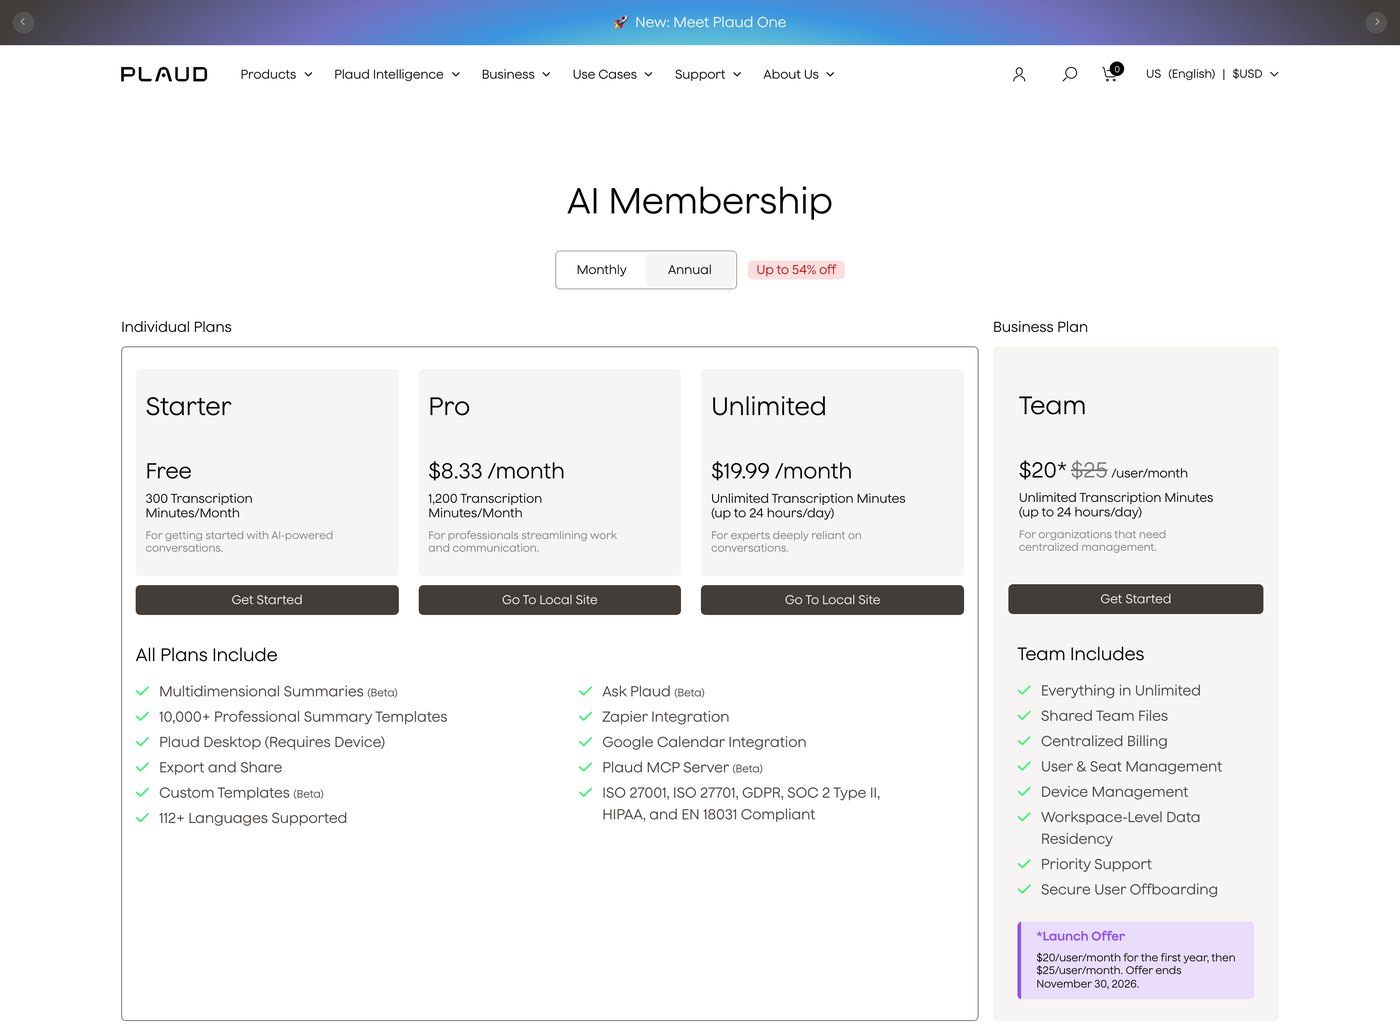The height and width of the screenshot is (1026, 1400).
Task: Click User & Seat Management feature
Action: tap(1131, 766)
